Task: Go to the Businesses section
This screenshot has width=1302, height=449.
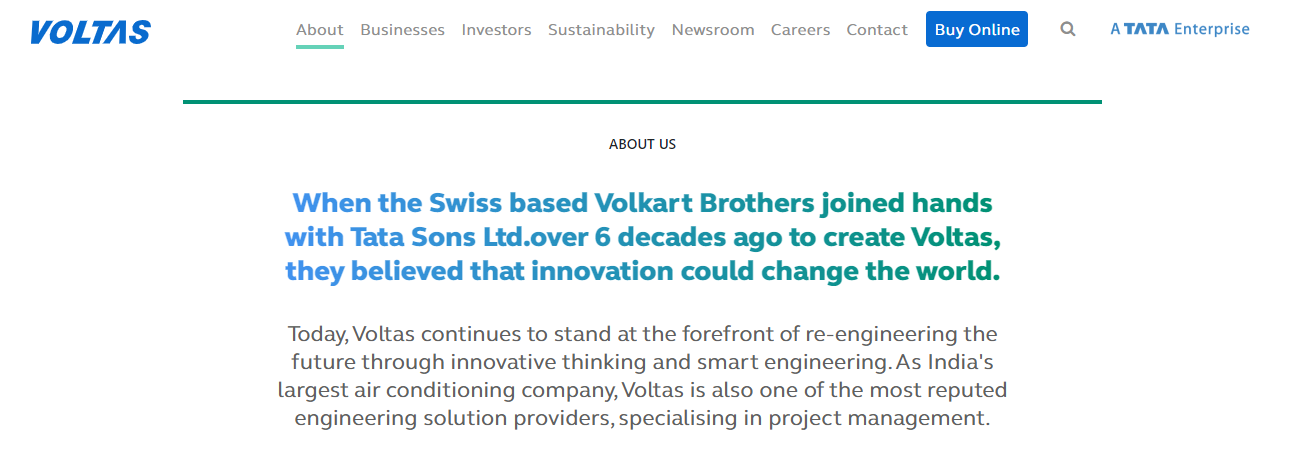Action: 402,30
